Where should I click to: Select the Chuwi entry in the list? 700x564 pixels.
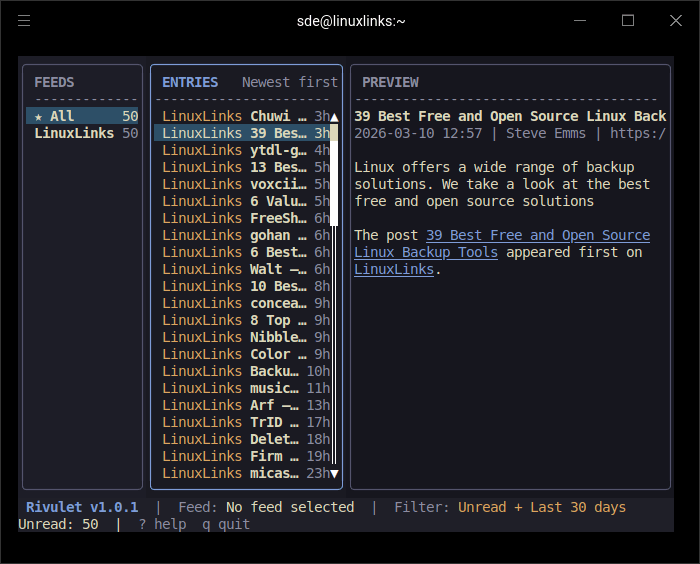click(x=245, y=116)
